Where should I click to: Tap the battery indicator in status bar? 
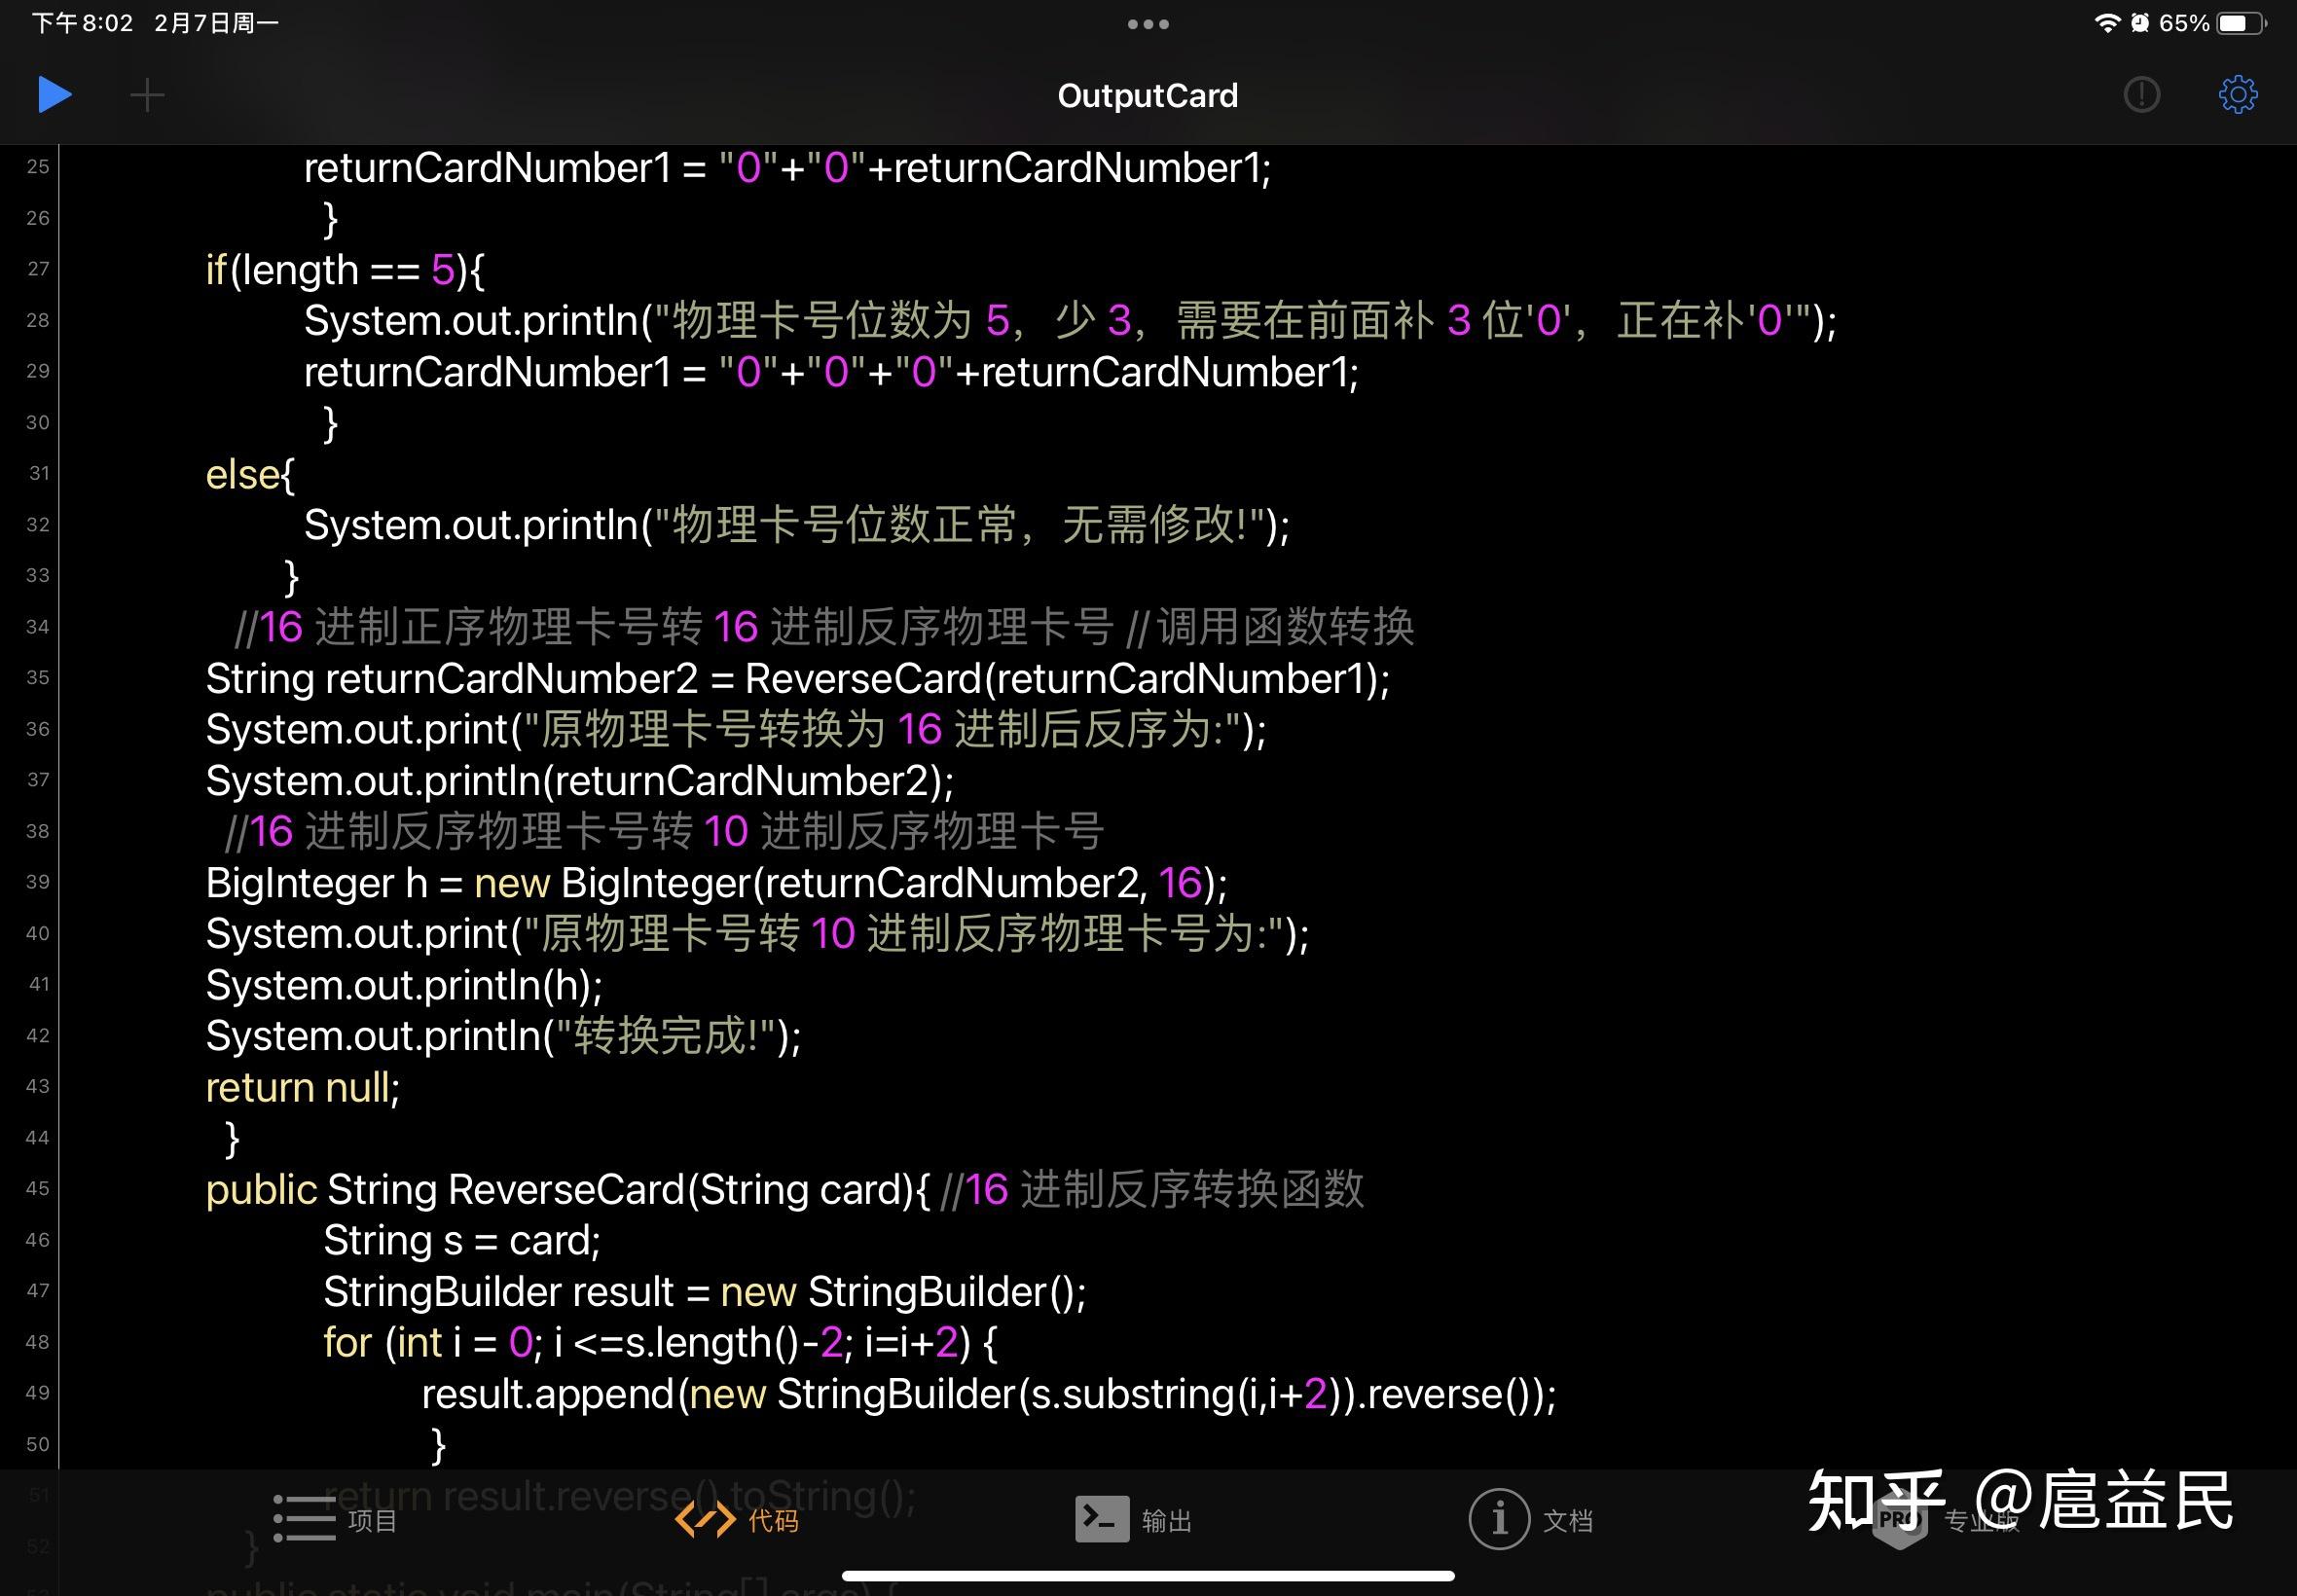tap(2240, 23)
